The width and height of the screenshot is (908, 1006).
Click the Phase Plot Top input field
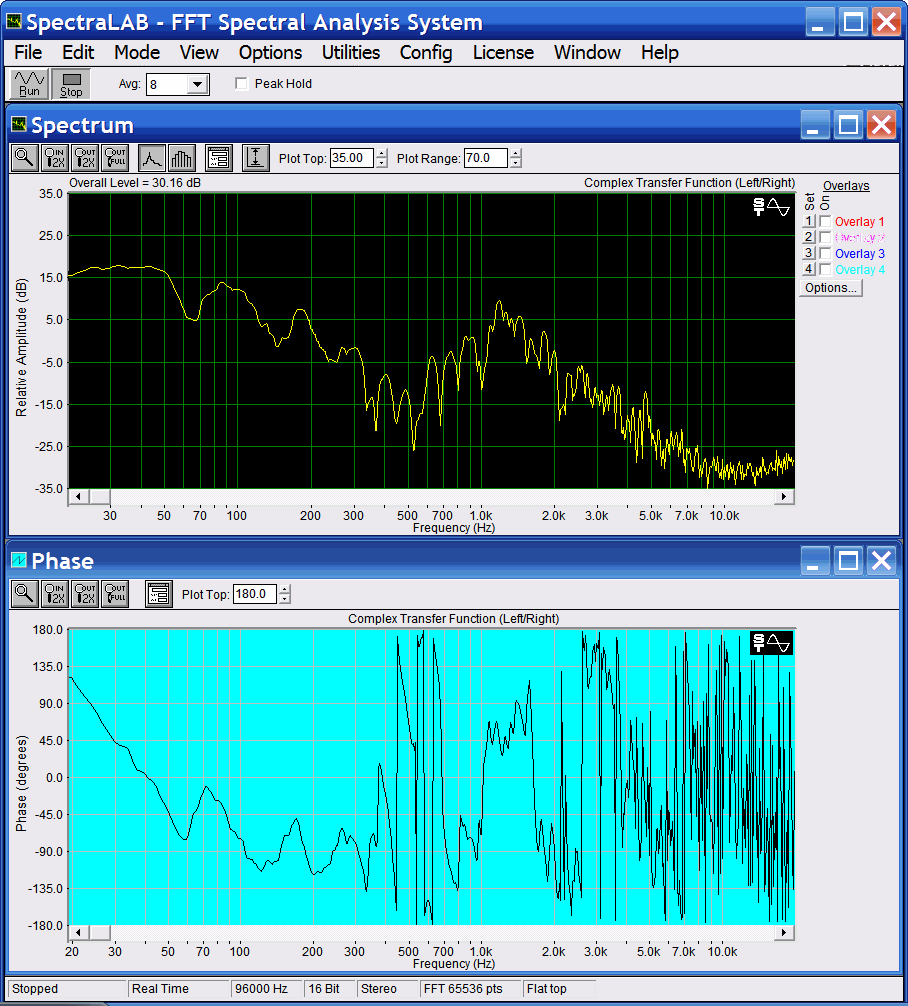254,594
